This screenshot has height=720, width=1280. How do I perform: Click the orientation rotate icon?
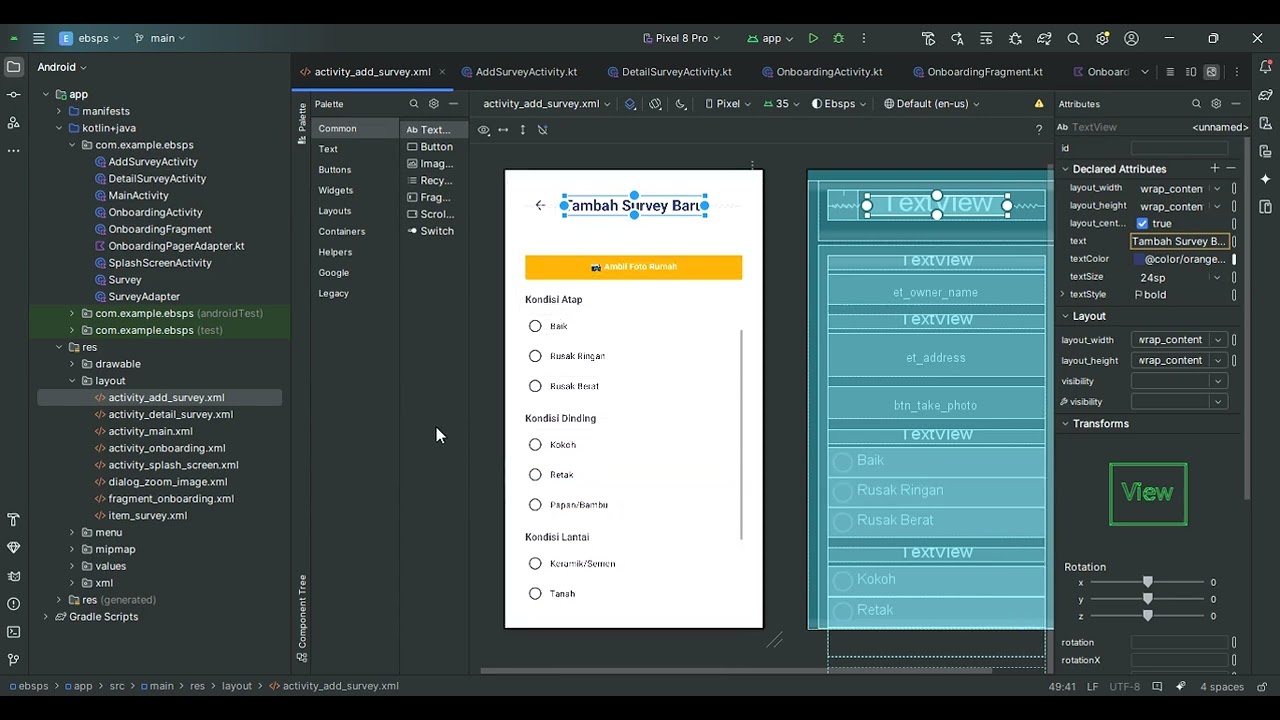tap(655, 104)
